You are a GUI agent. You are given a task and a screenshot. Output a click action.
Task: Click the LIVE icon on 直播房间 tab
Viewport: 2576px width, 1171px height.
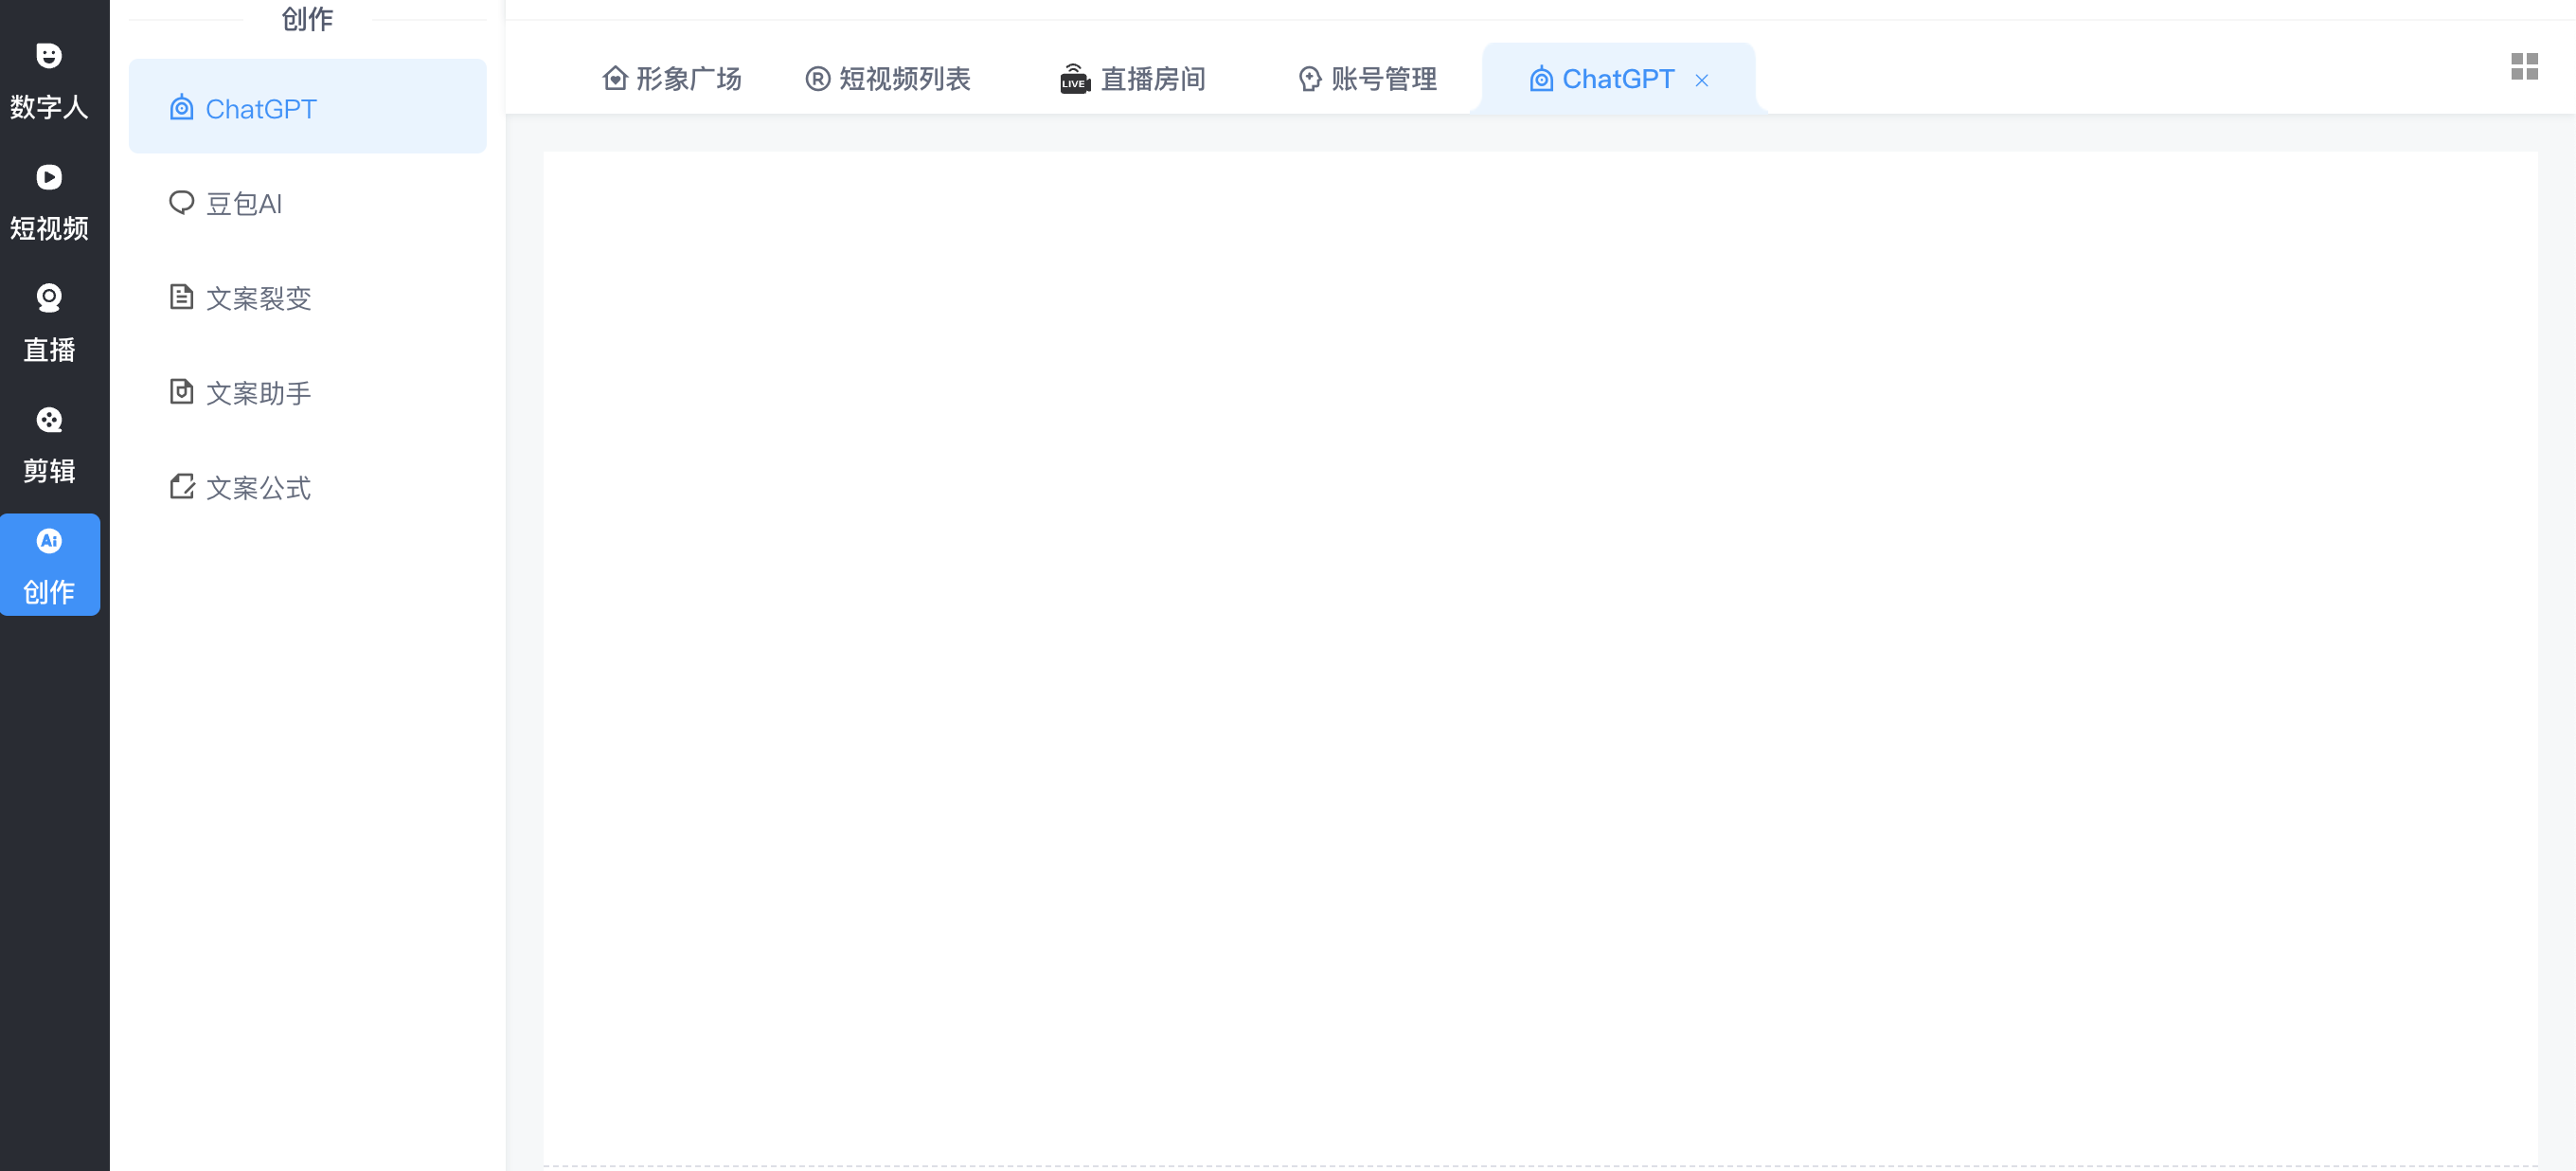coord(1072,79)
